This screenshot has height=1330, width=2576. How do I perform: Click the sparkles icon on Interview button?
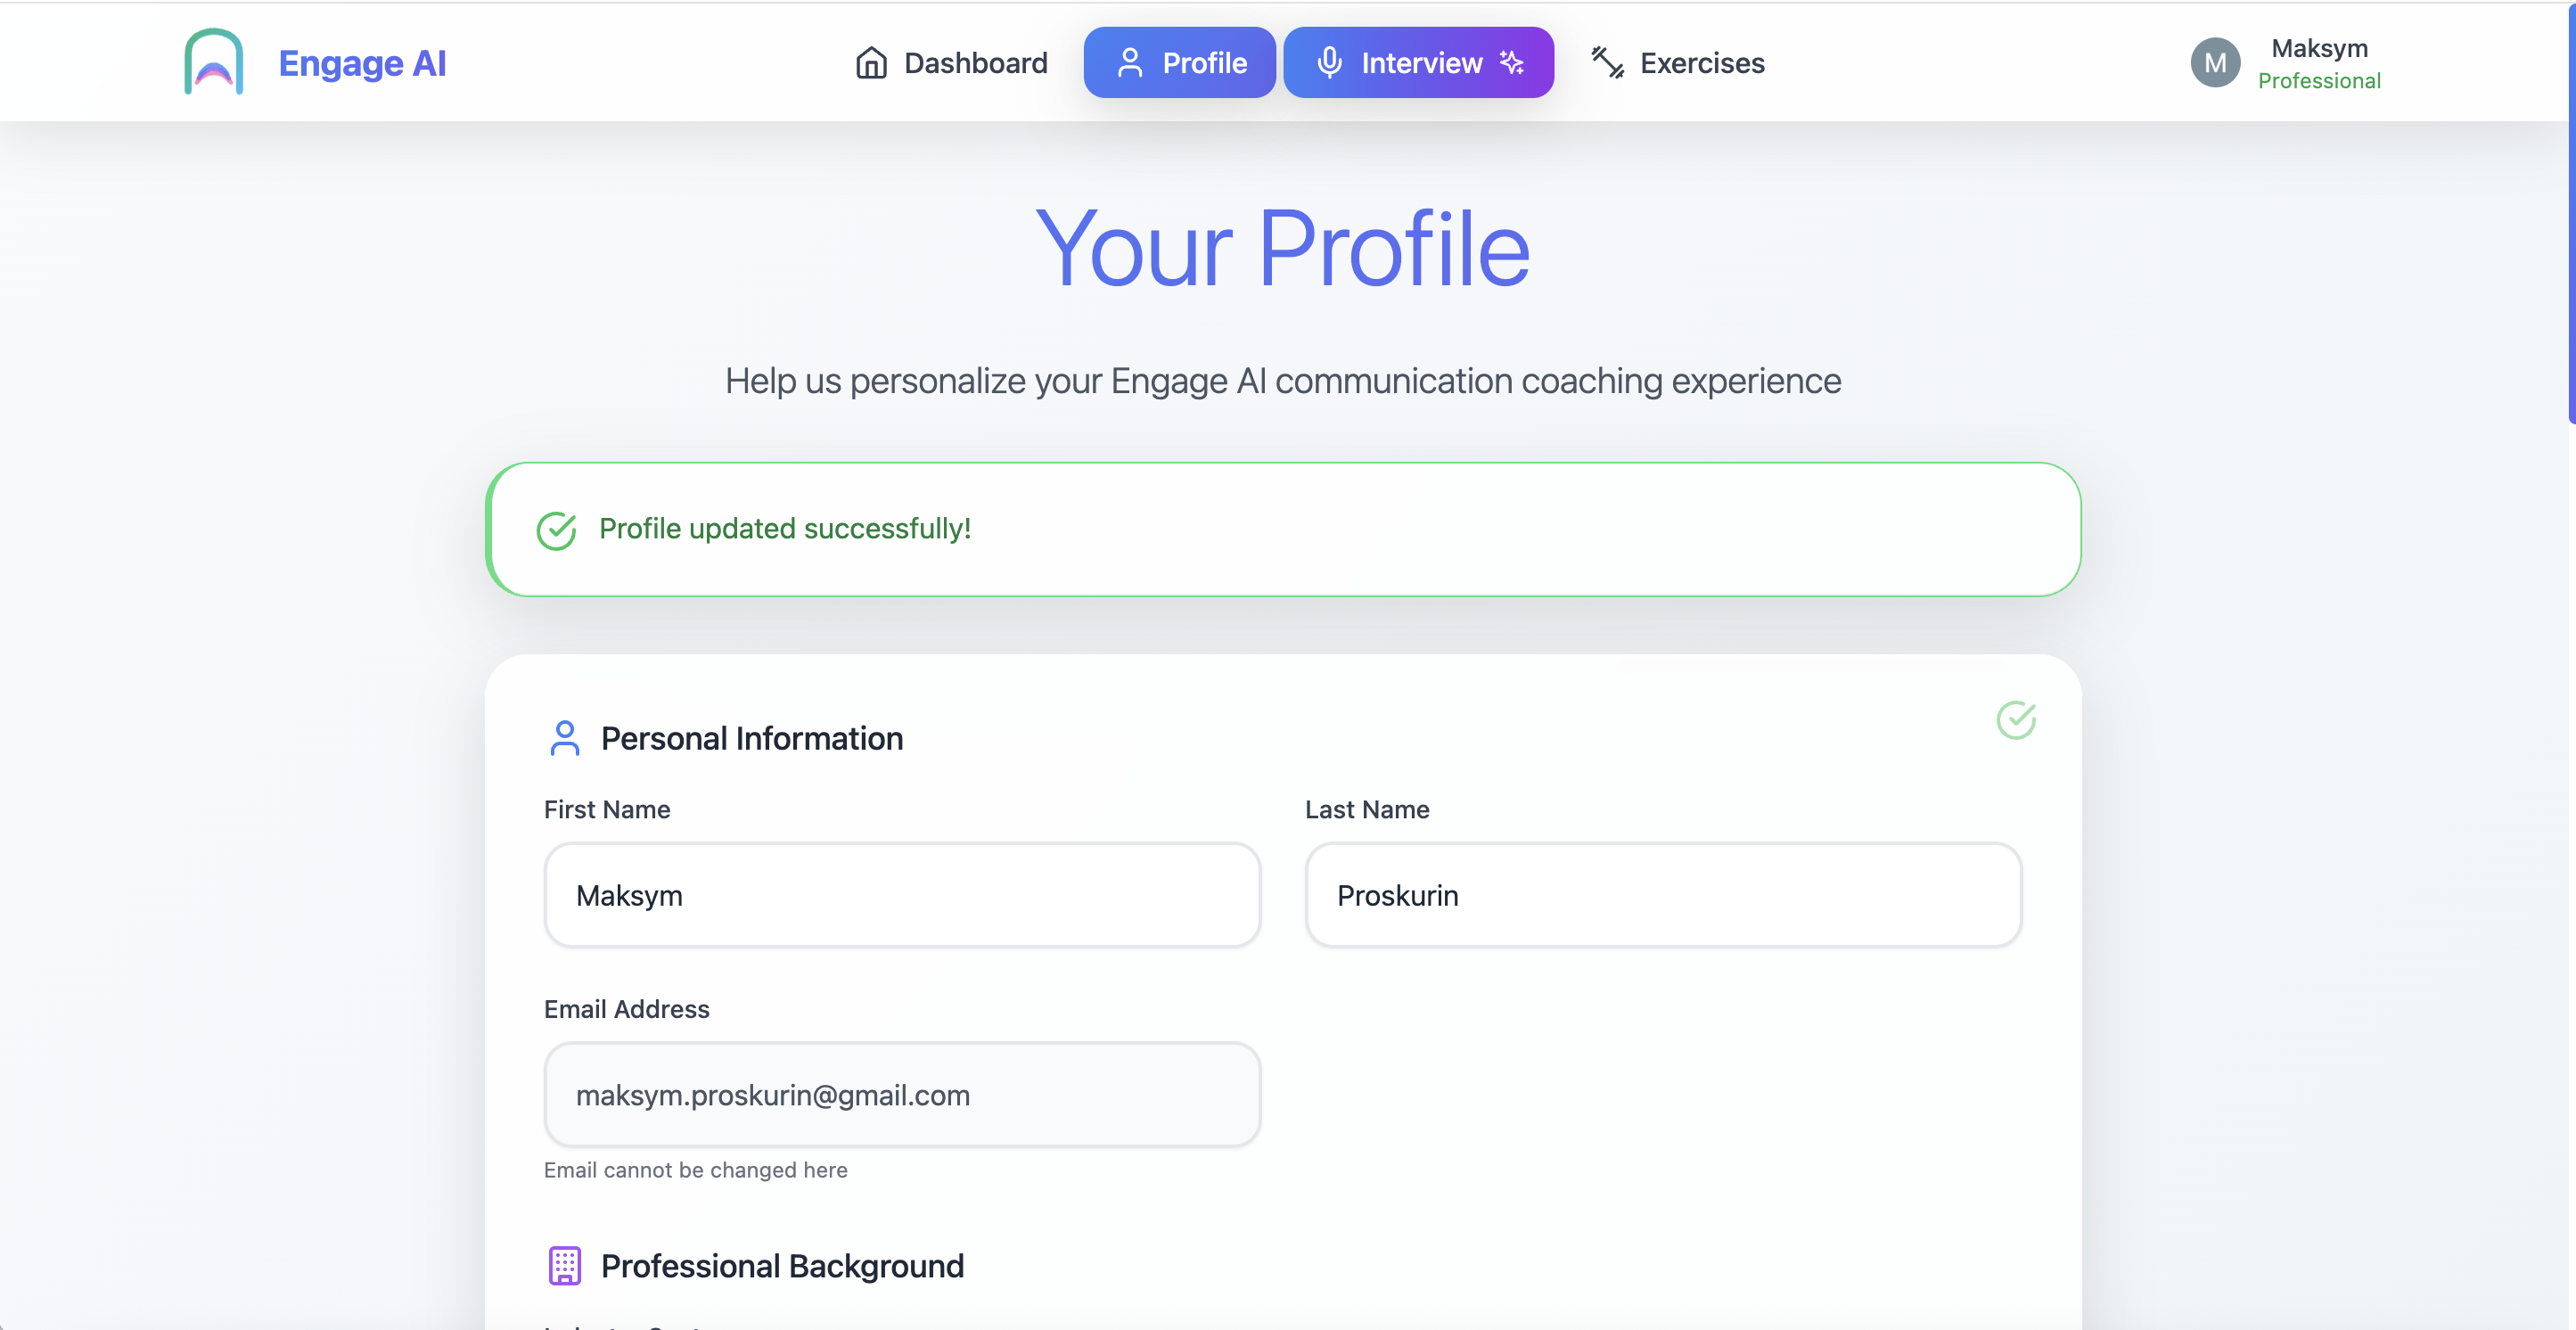click(1512, 63)
